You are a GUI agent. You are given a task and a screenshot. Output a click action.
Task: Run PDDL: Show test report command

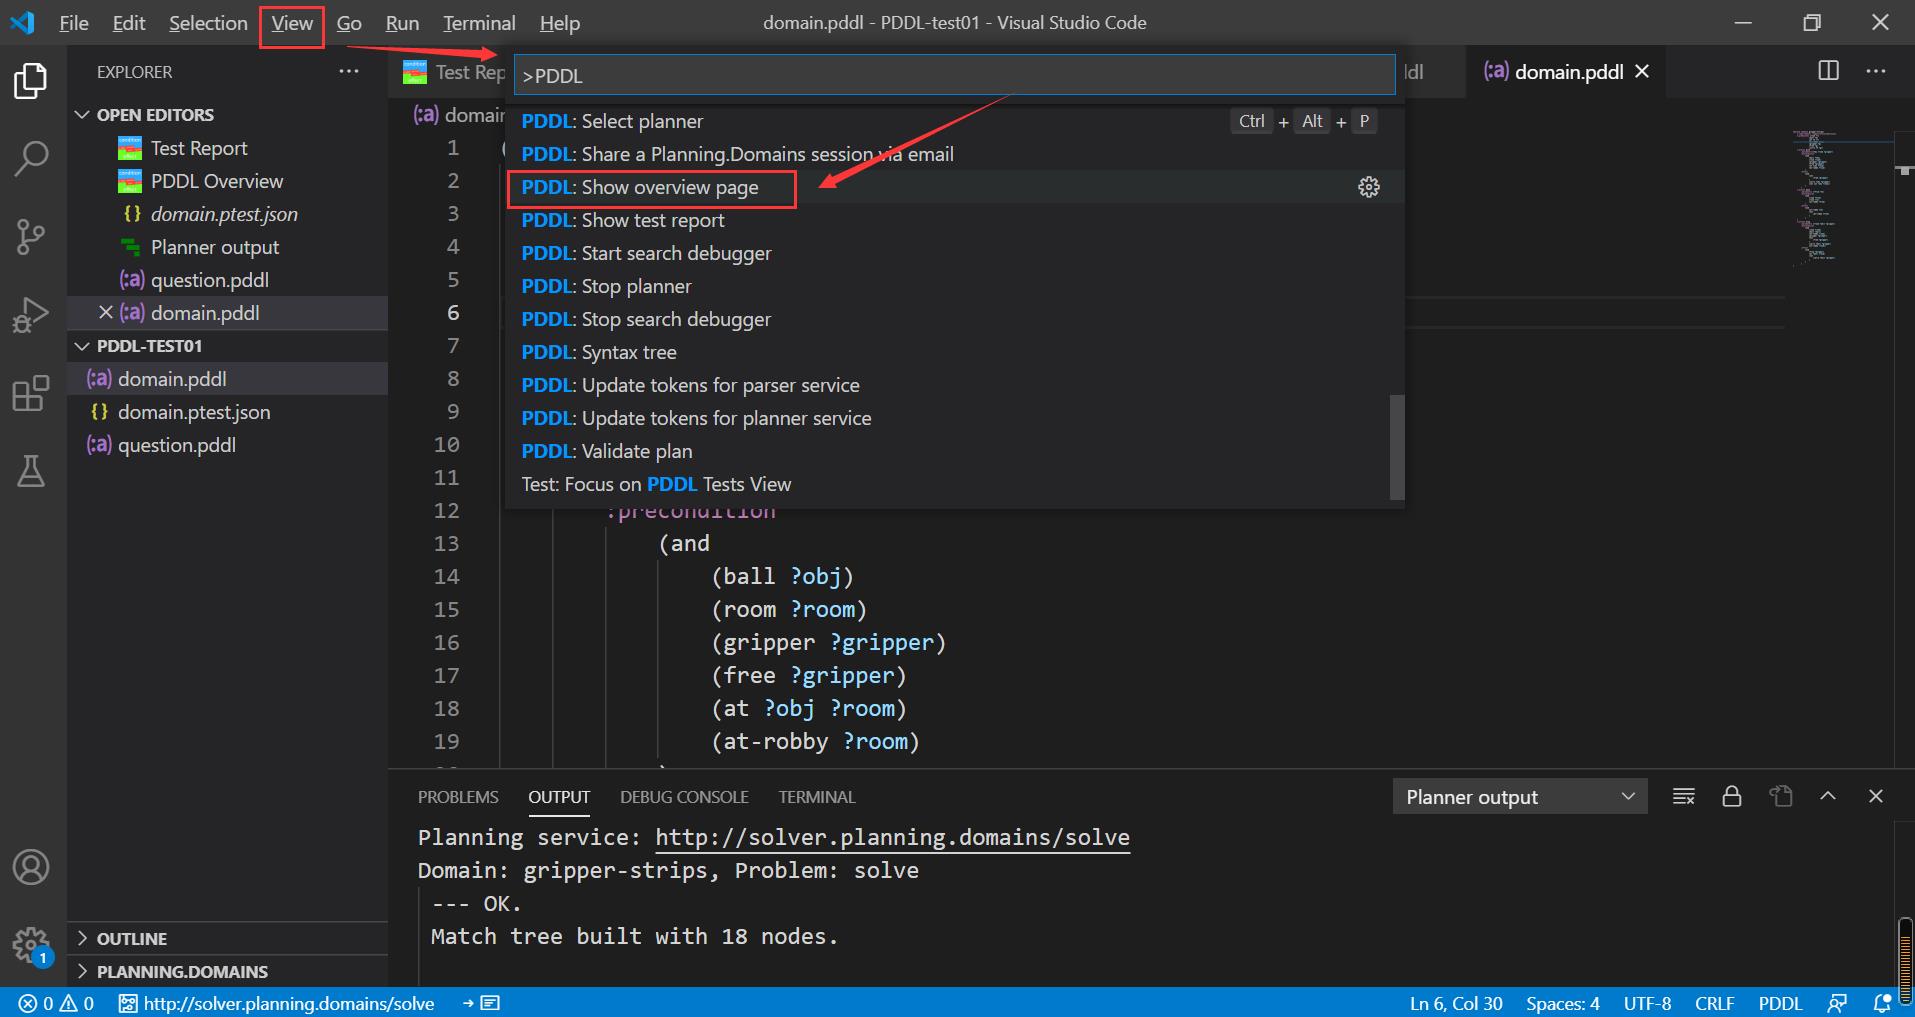[954, 220]
